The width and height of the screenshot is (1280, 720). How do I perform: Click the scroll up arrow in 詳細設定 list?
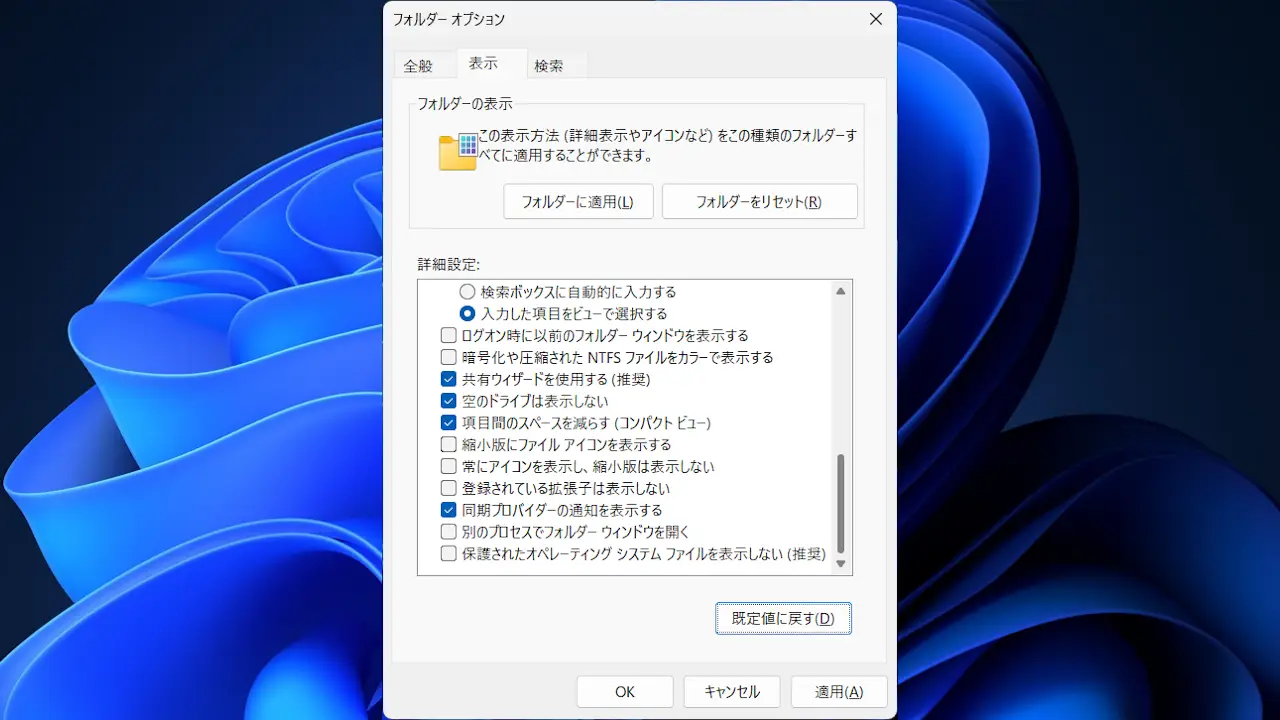(840, 291)
